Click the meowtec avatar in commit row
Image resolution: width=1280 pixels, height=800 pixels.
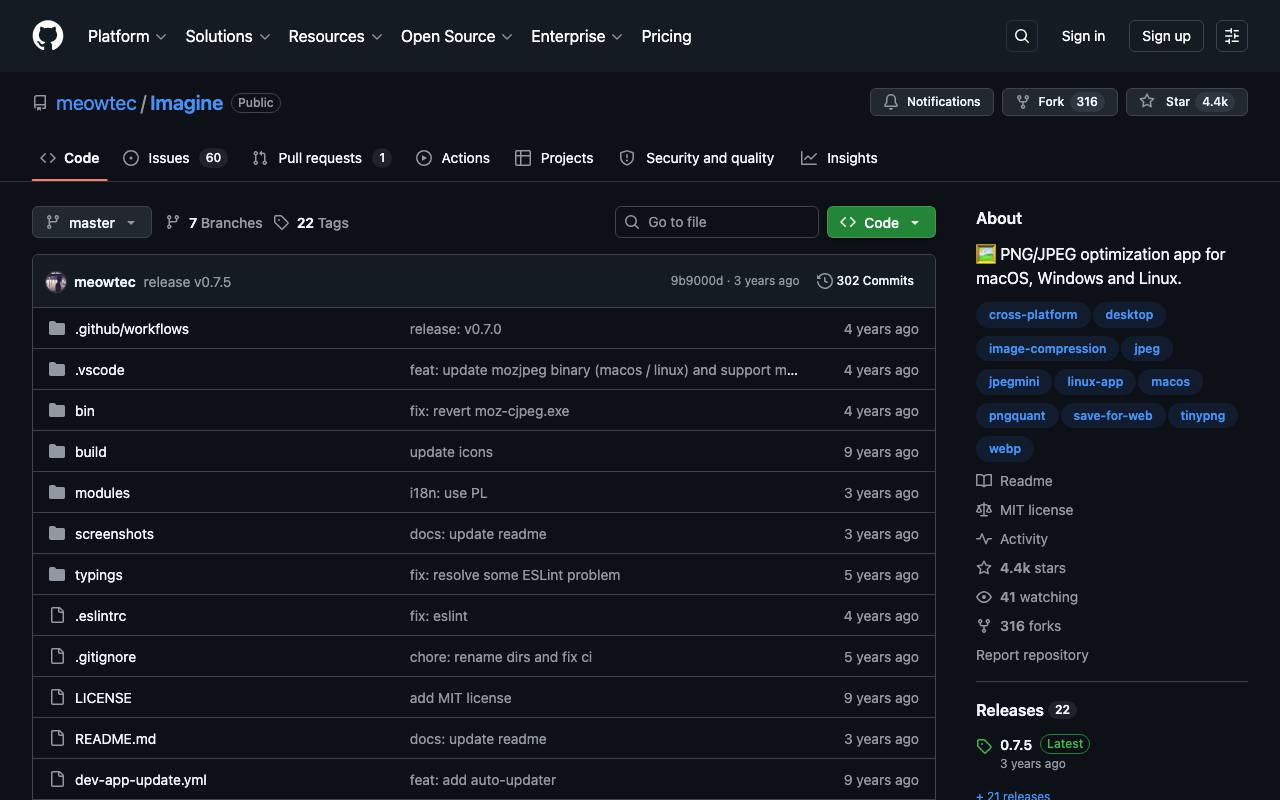coord(56,282)
